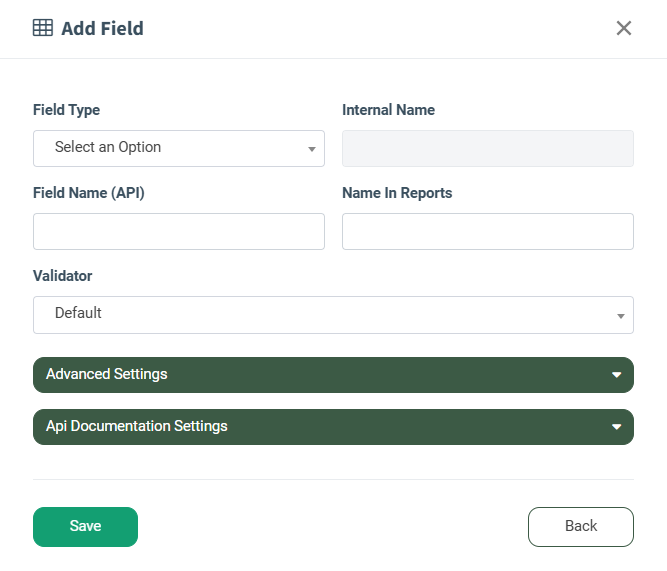This screenshot has width=667, height=571.
Task: Click into the Name In Reports input
Action: 487,231
